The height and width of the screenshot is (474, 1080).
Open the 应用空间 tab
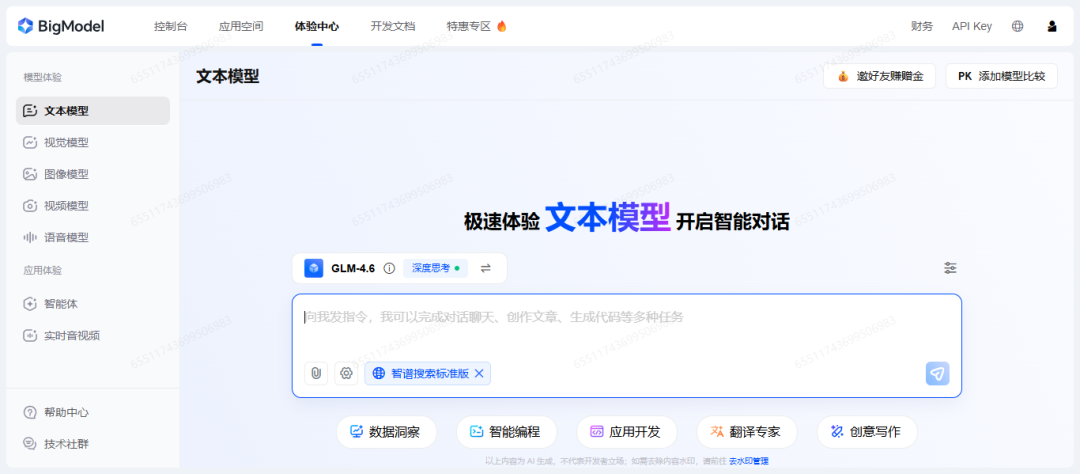click(240, 26)
